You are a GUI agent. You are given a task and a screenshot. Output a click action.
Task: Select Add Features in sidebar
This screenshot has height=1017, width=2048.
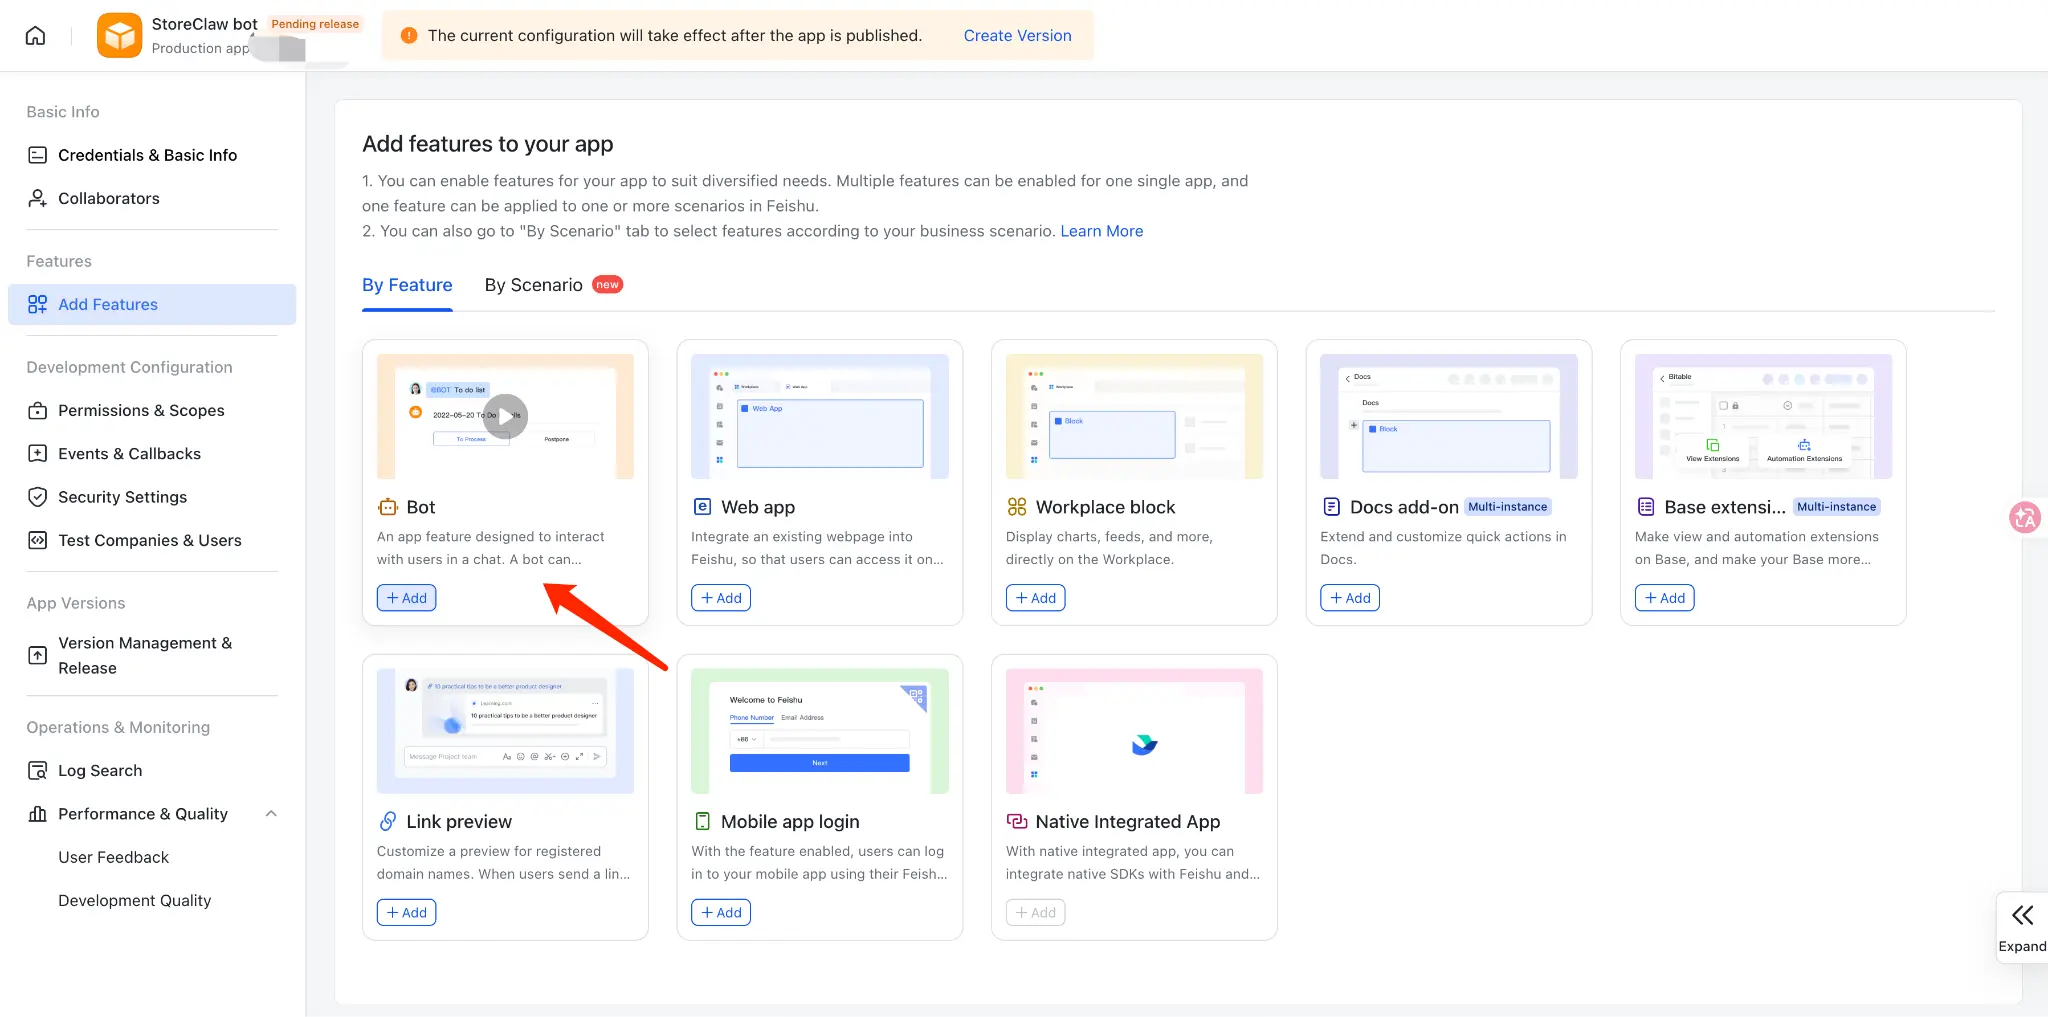[x=152, y=304]
